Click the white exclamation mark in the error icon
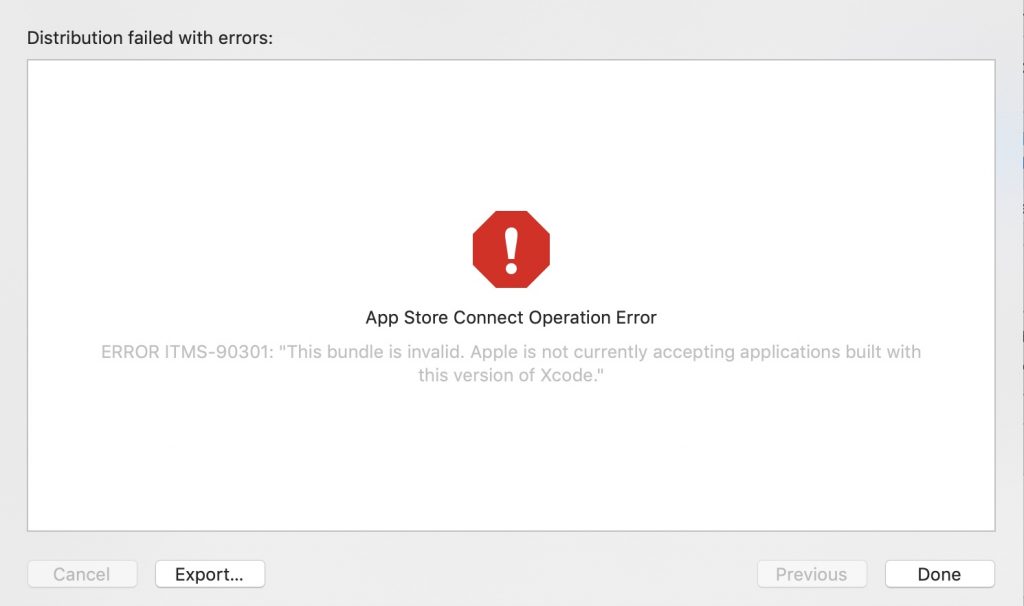Screen dimensions: 1024x606 [511, 250]
